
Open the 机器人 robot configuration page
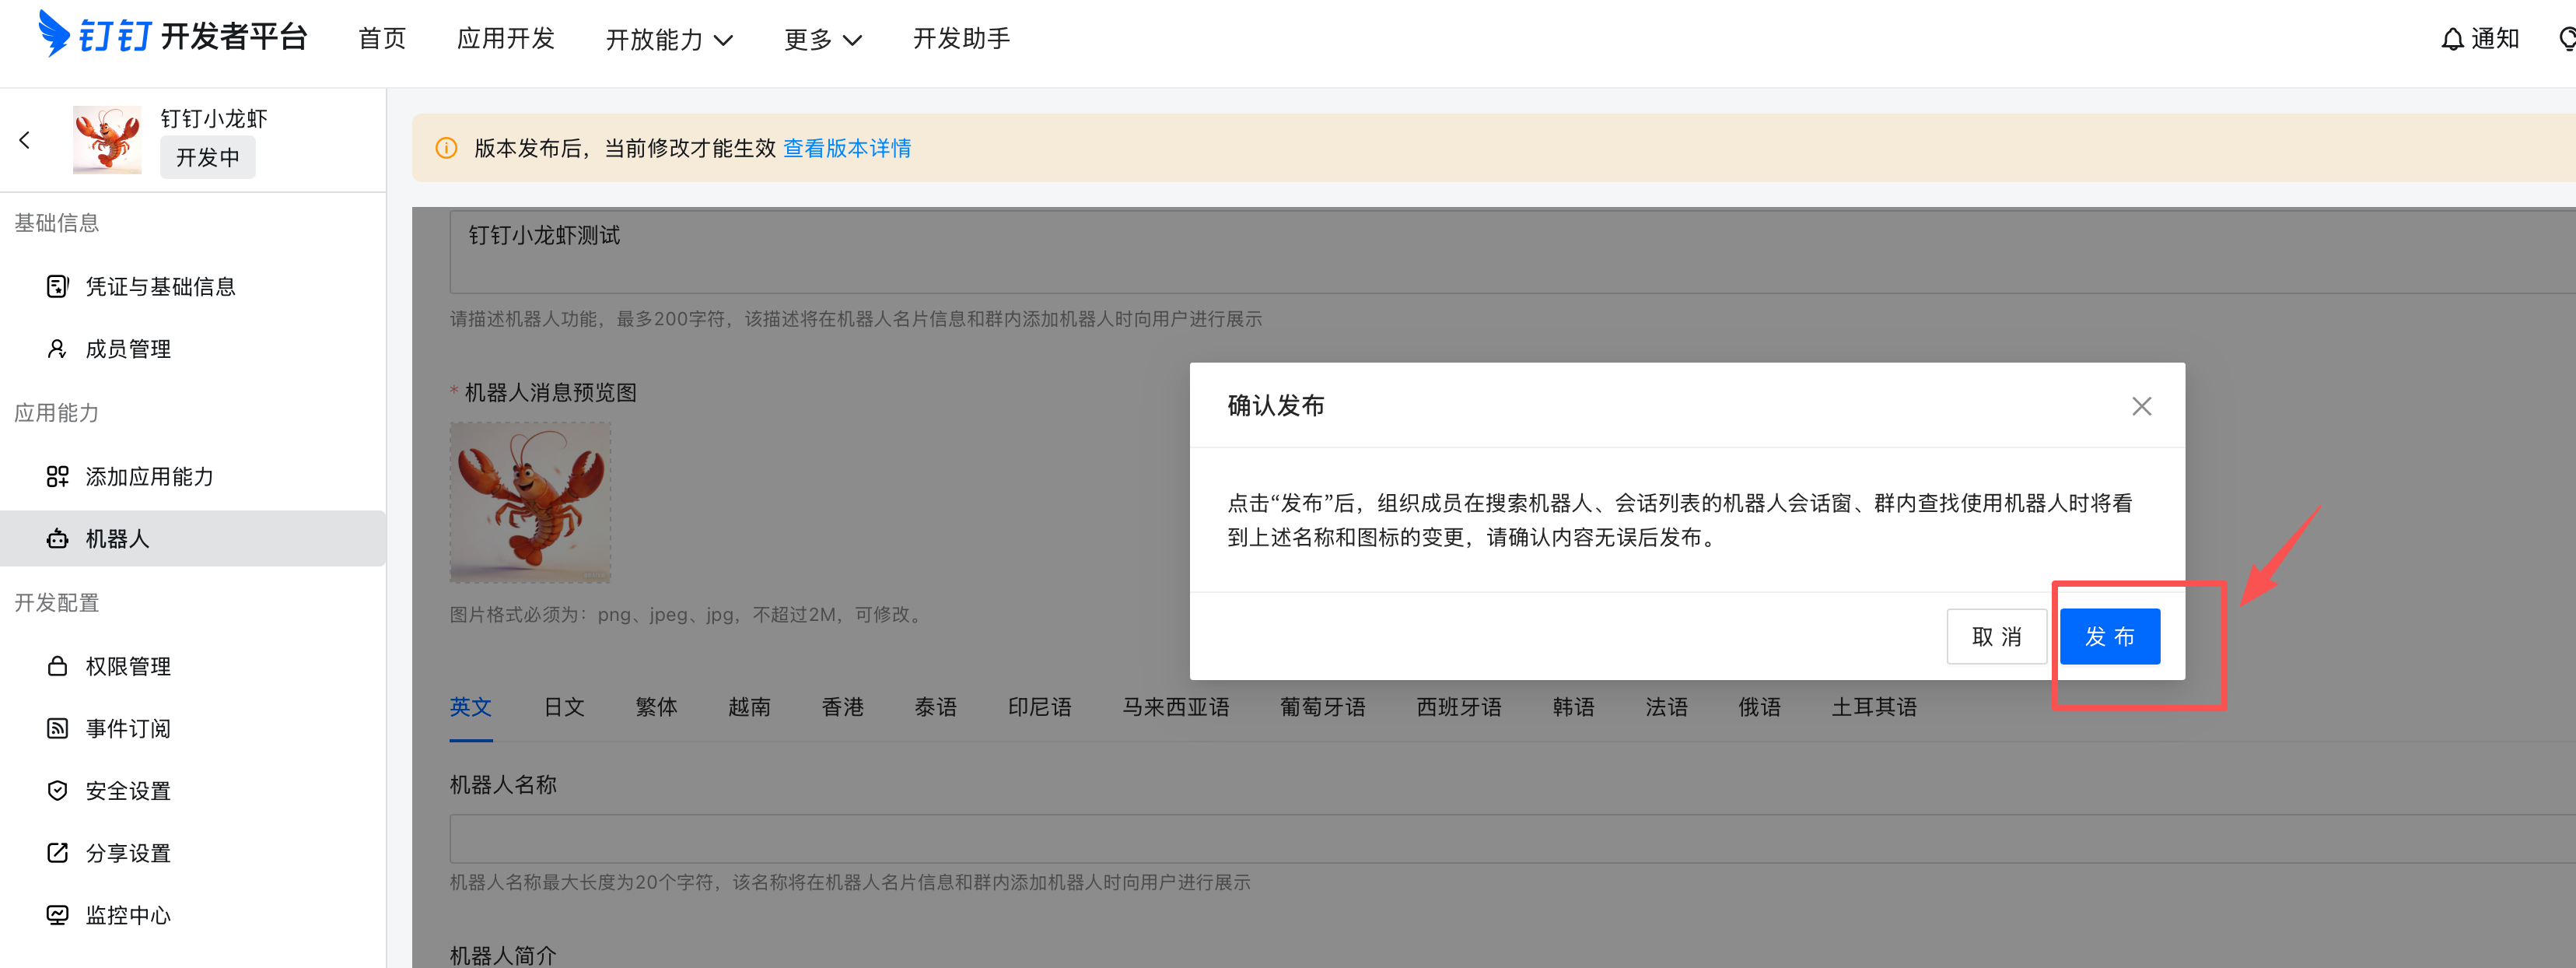[x=120, y=538]
